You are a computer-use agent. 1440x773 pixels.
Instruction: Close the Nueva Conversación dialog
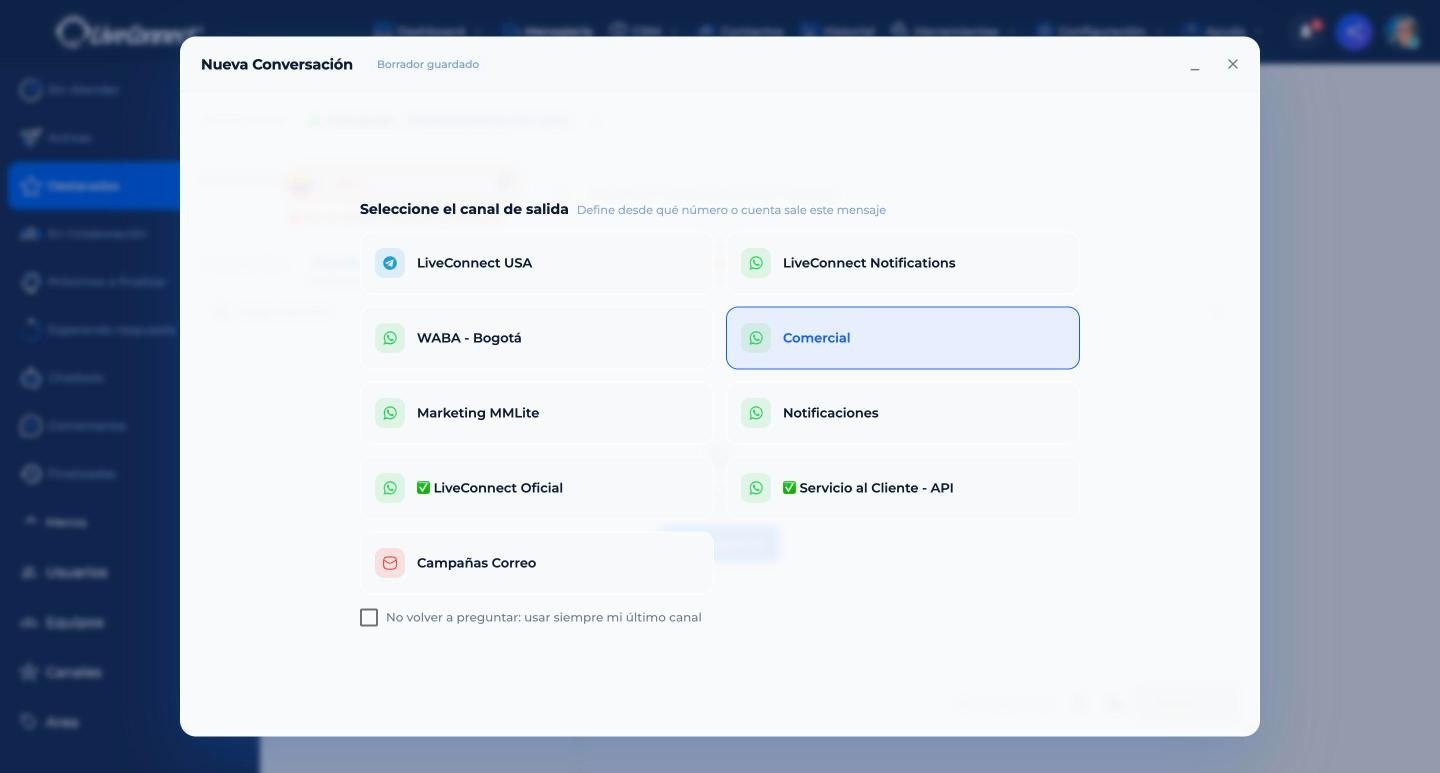click(1233, 64)
